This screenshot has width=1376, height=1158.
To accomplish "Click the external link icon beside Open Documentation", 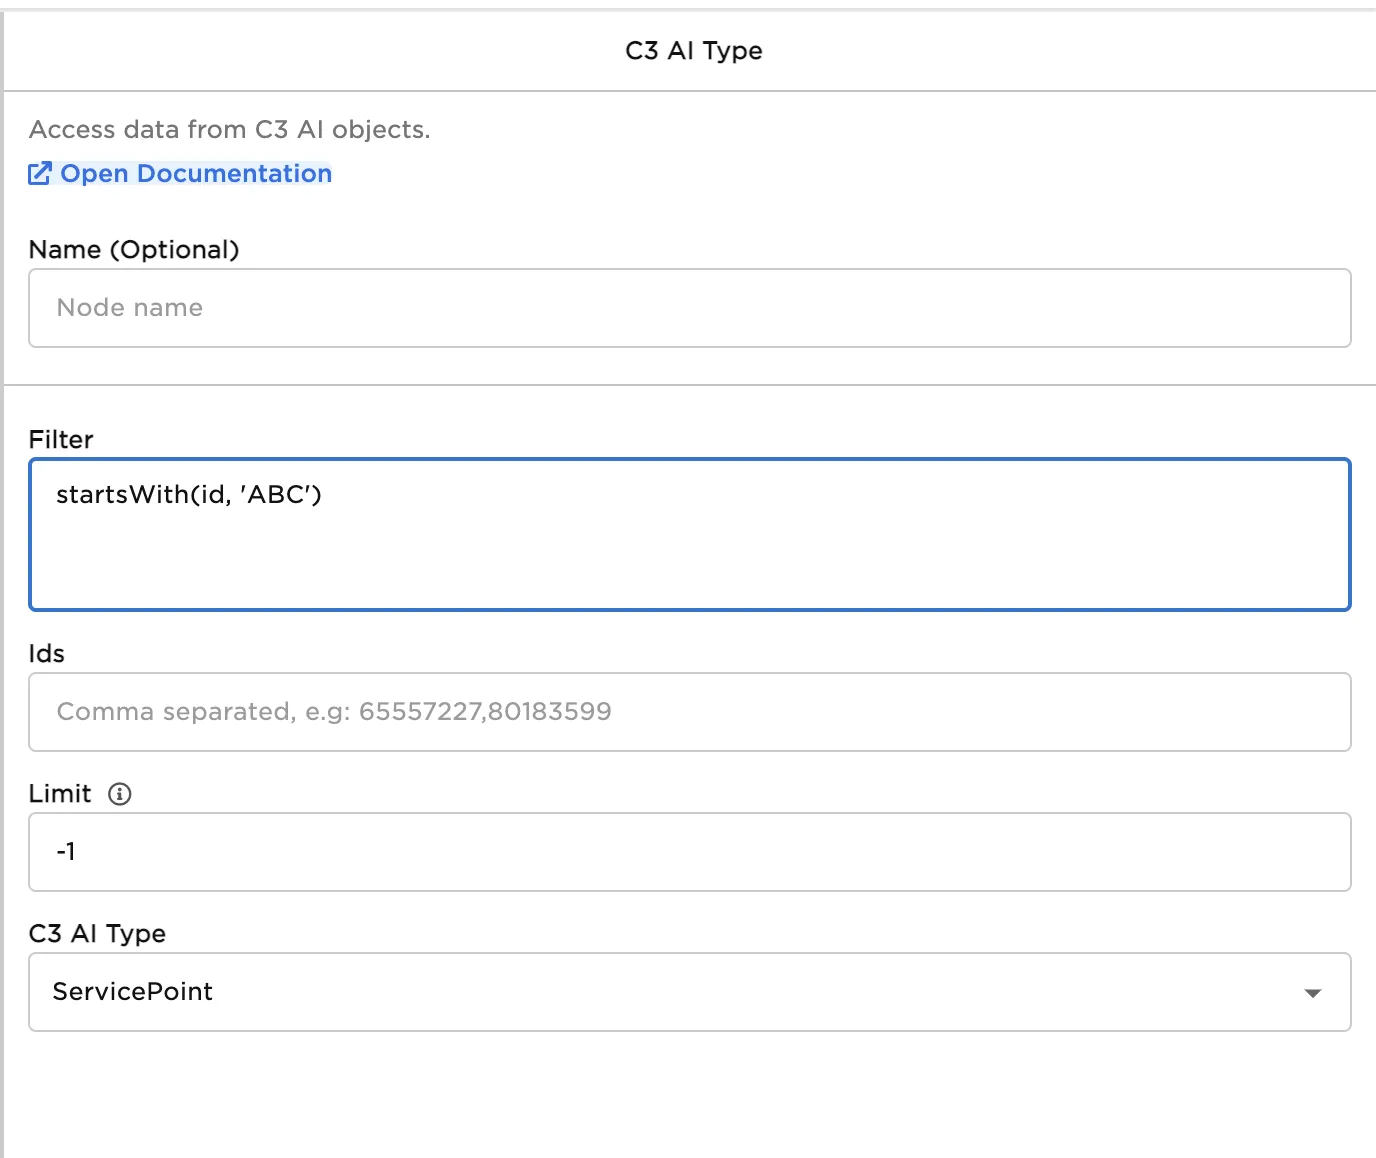I will (x=39, y=174).
